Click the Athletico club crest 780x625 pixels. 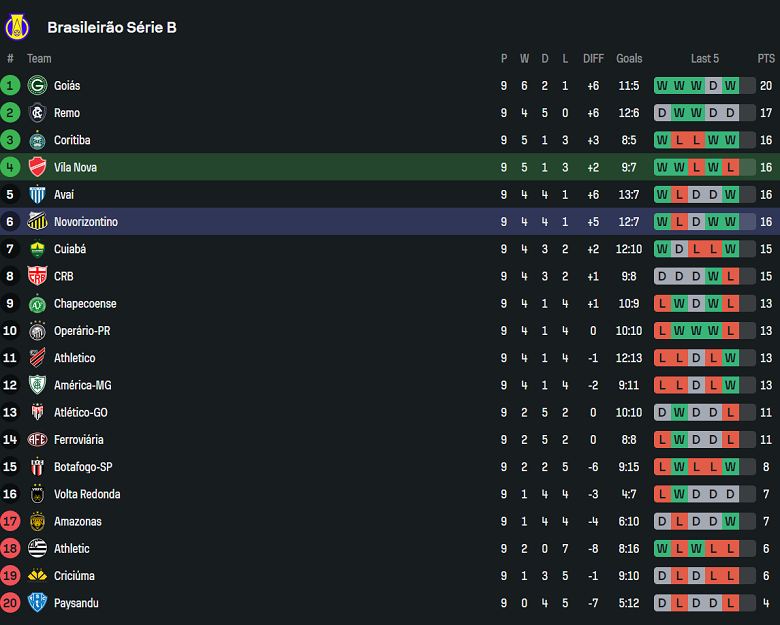point(38,358)
